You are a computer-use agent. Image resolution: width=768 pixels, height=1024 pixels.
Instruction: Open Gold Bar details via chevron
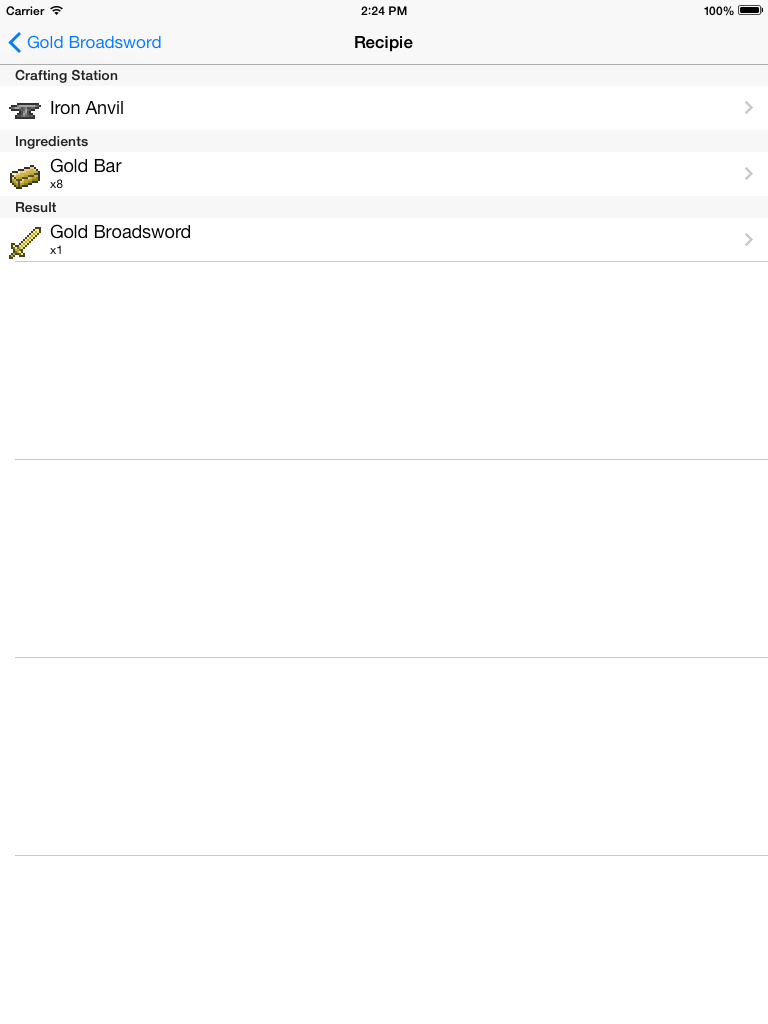(x=749, y=174)
